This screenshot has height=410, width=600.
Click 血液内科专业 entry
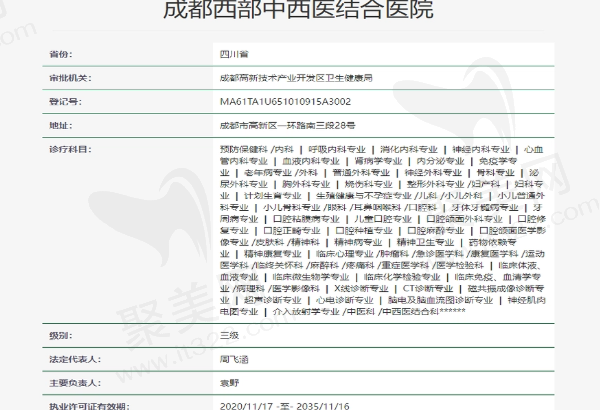tap(311, 161)
